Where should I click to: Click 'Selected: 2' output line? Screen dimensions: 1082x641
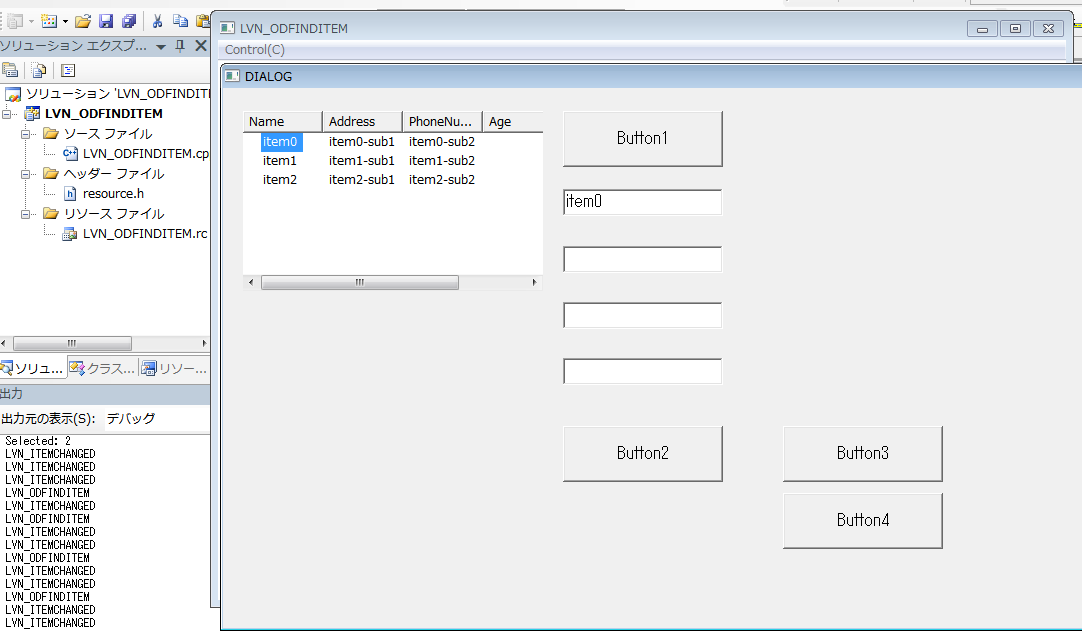pos(38,441)
